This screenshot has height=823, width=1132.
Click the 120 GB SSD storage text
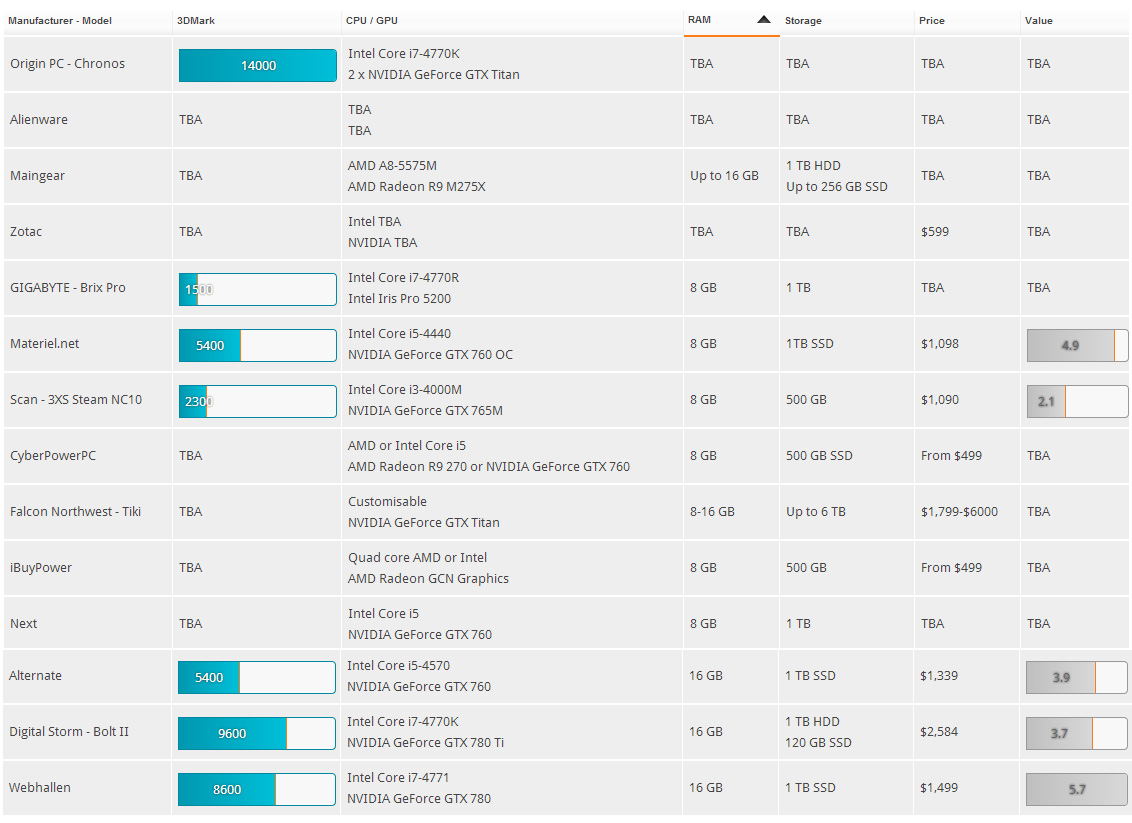[819, 743]
